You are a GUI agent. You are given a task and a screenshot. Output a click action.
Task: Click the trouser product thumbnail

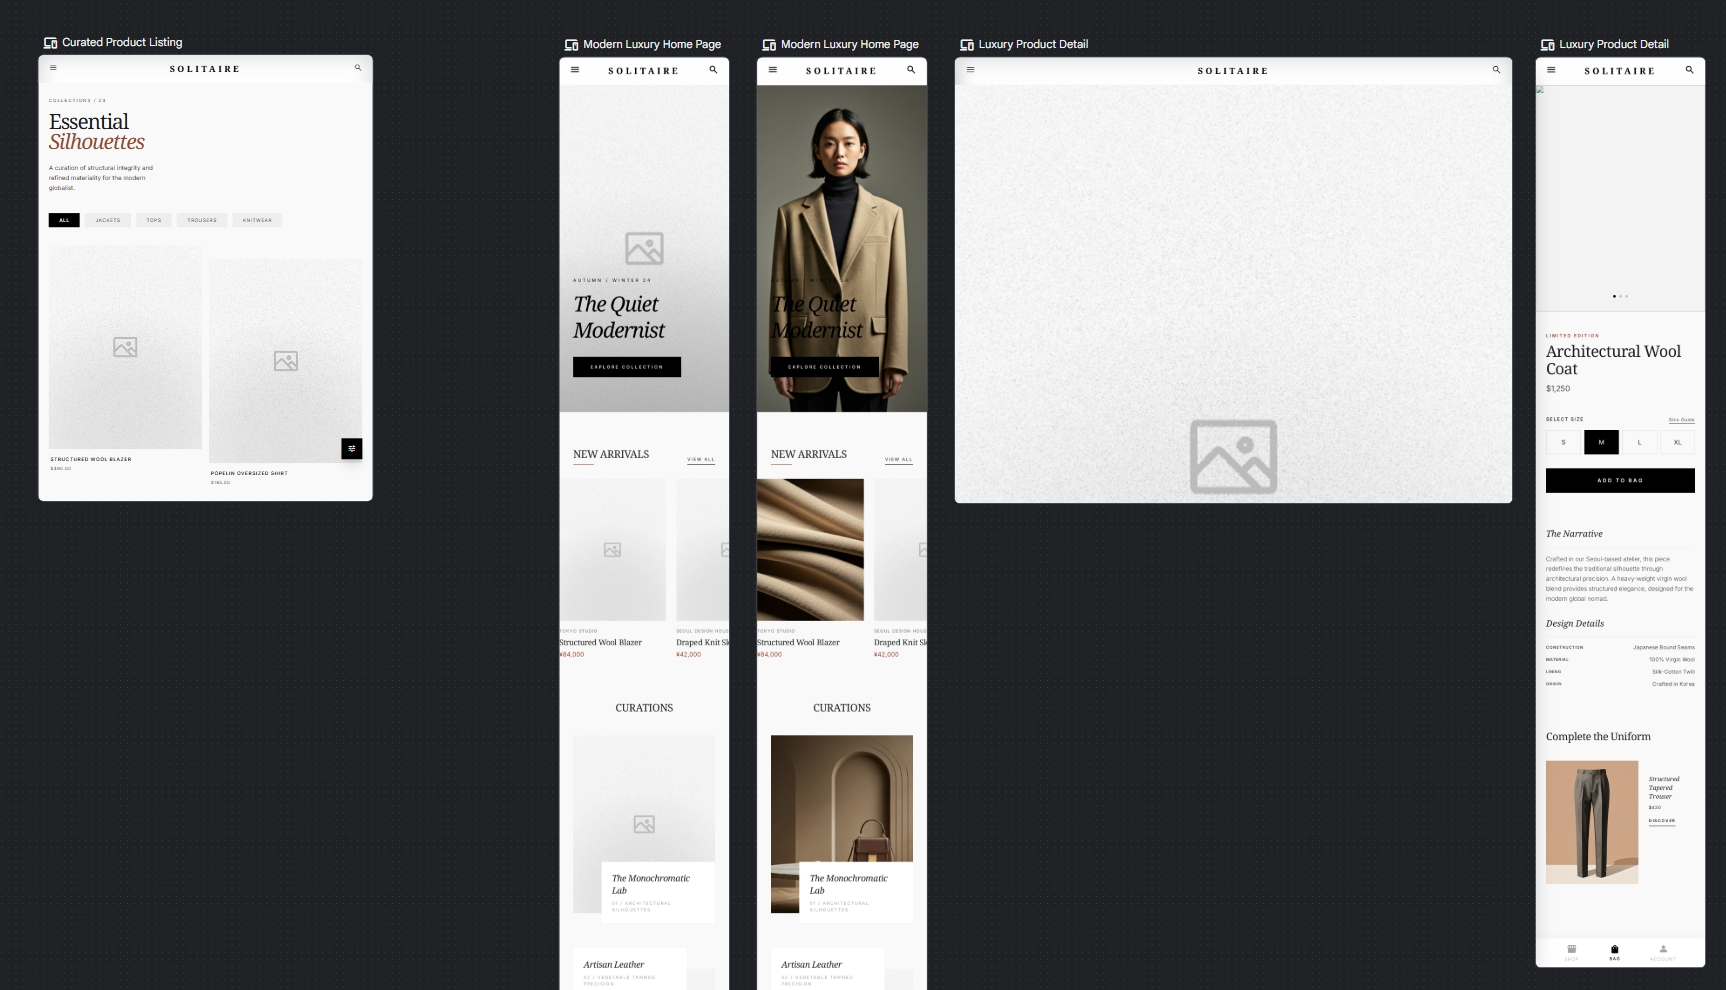[x=1592, y=822]
